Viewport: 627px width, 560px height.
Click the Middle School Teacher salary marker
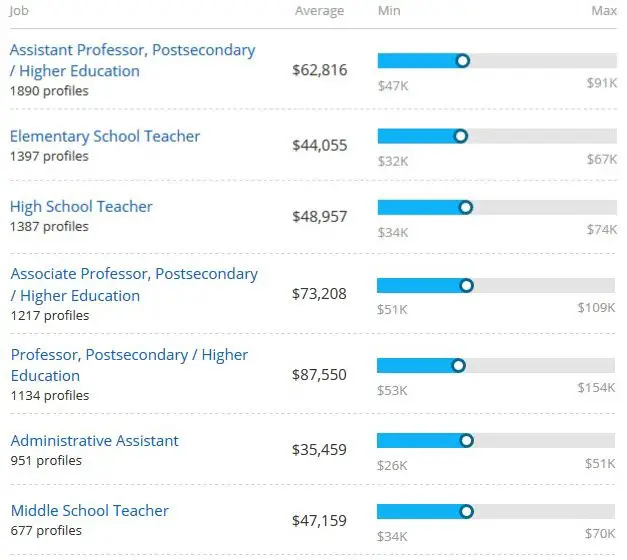pos(467,512)
